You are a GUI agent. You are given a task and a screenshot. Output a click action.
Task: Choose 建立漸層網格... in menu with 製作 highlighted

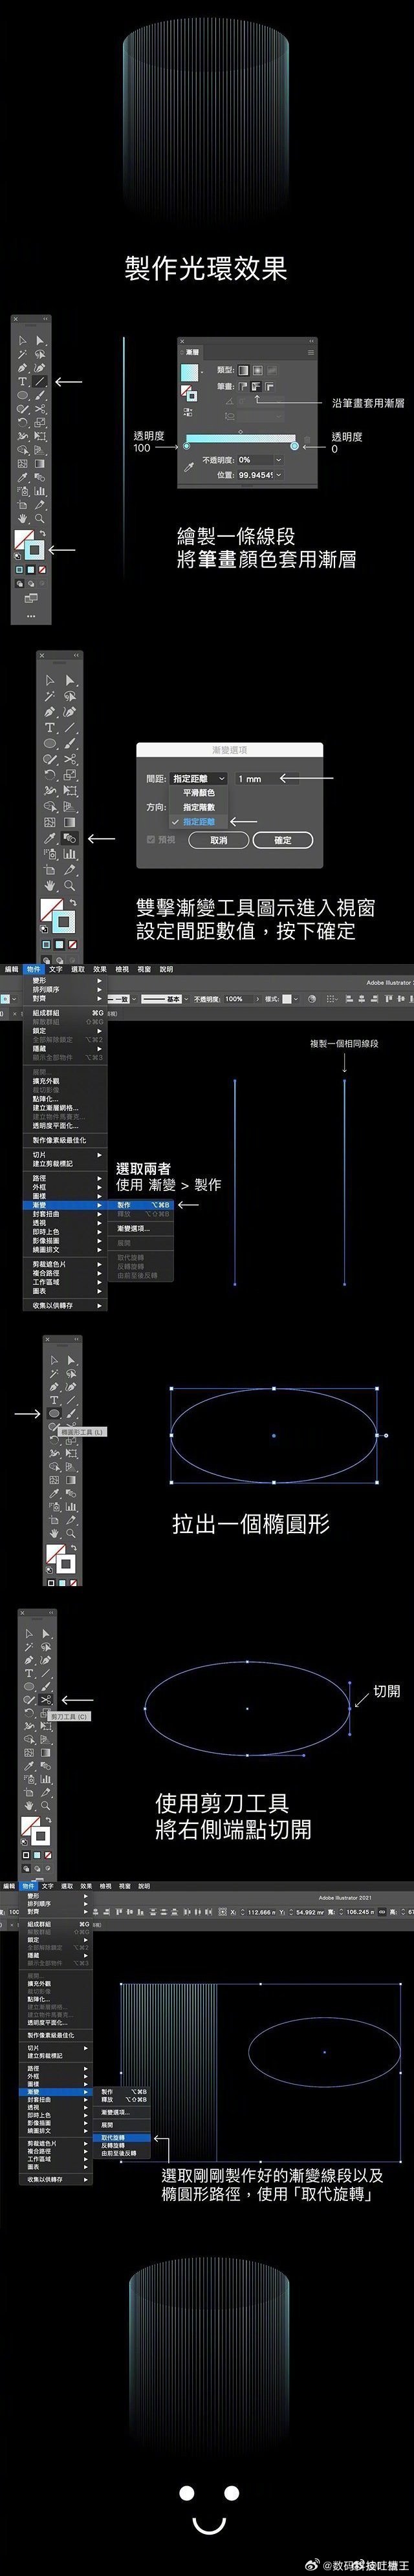(65, 1108)
